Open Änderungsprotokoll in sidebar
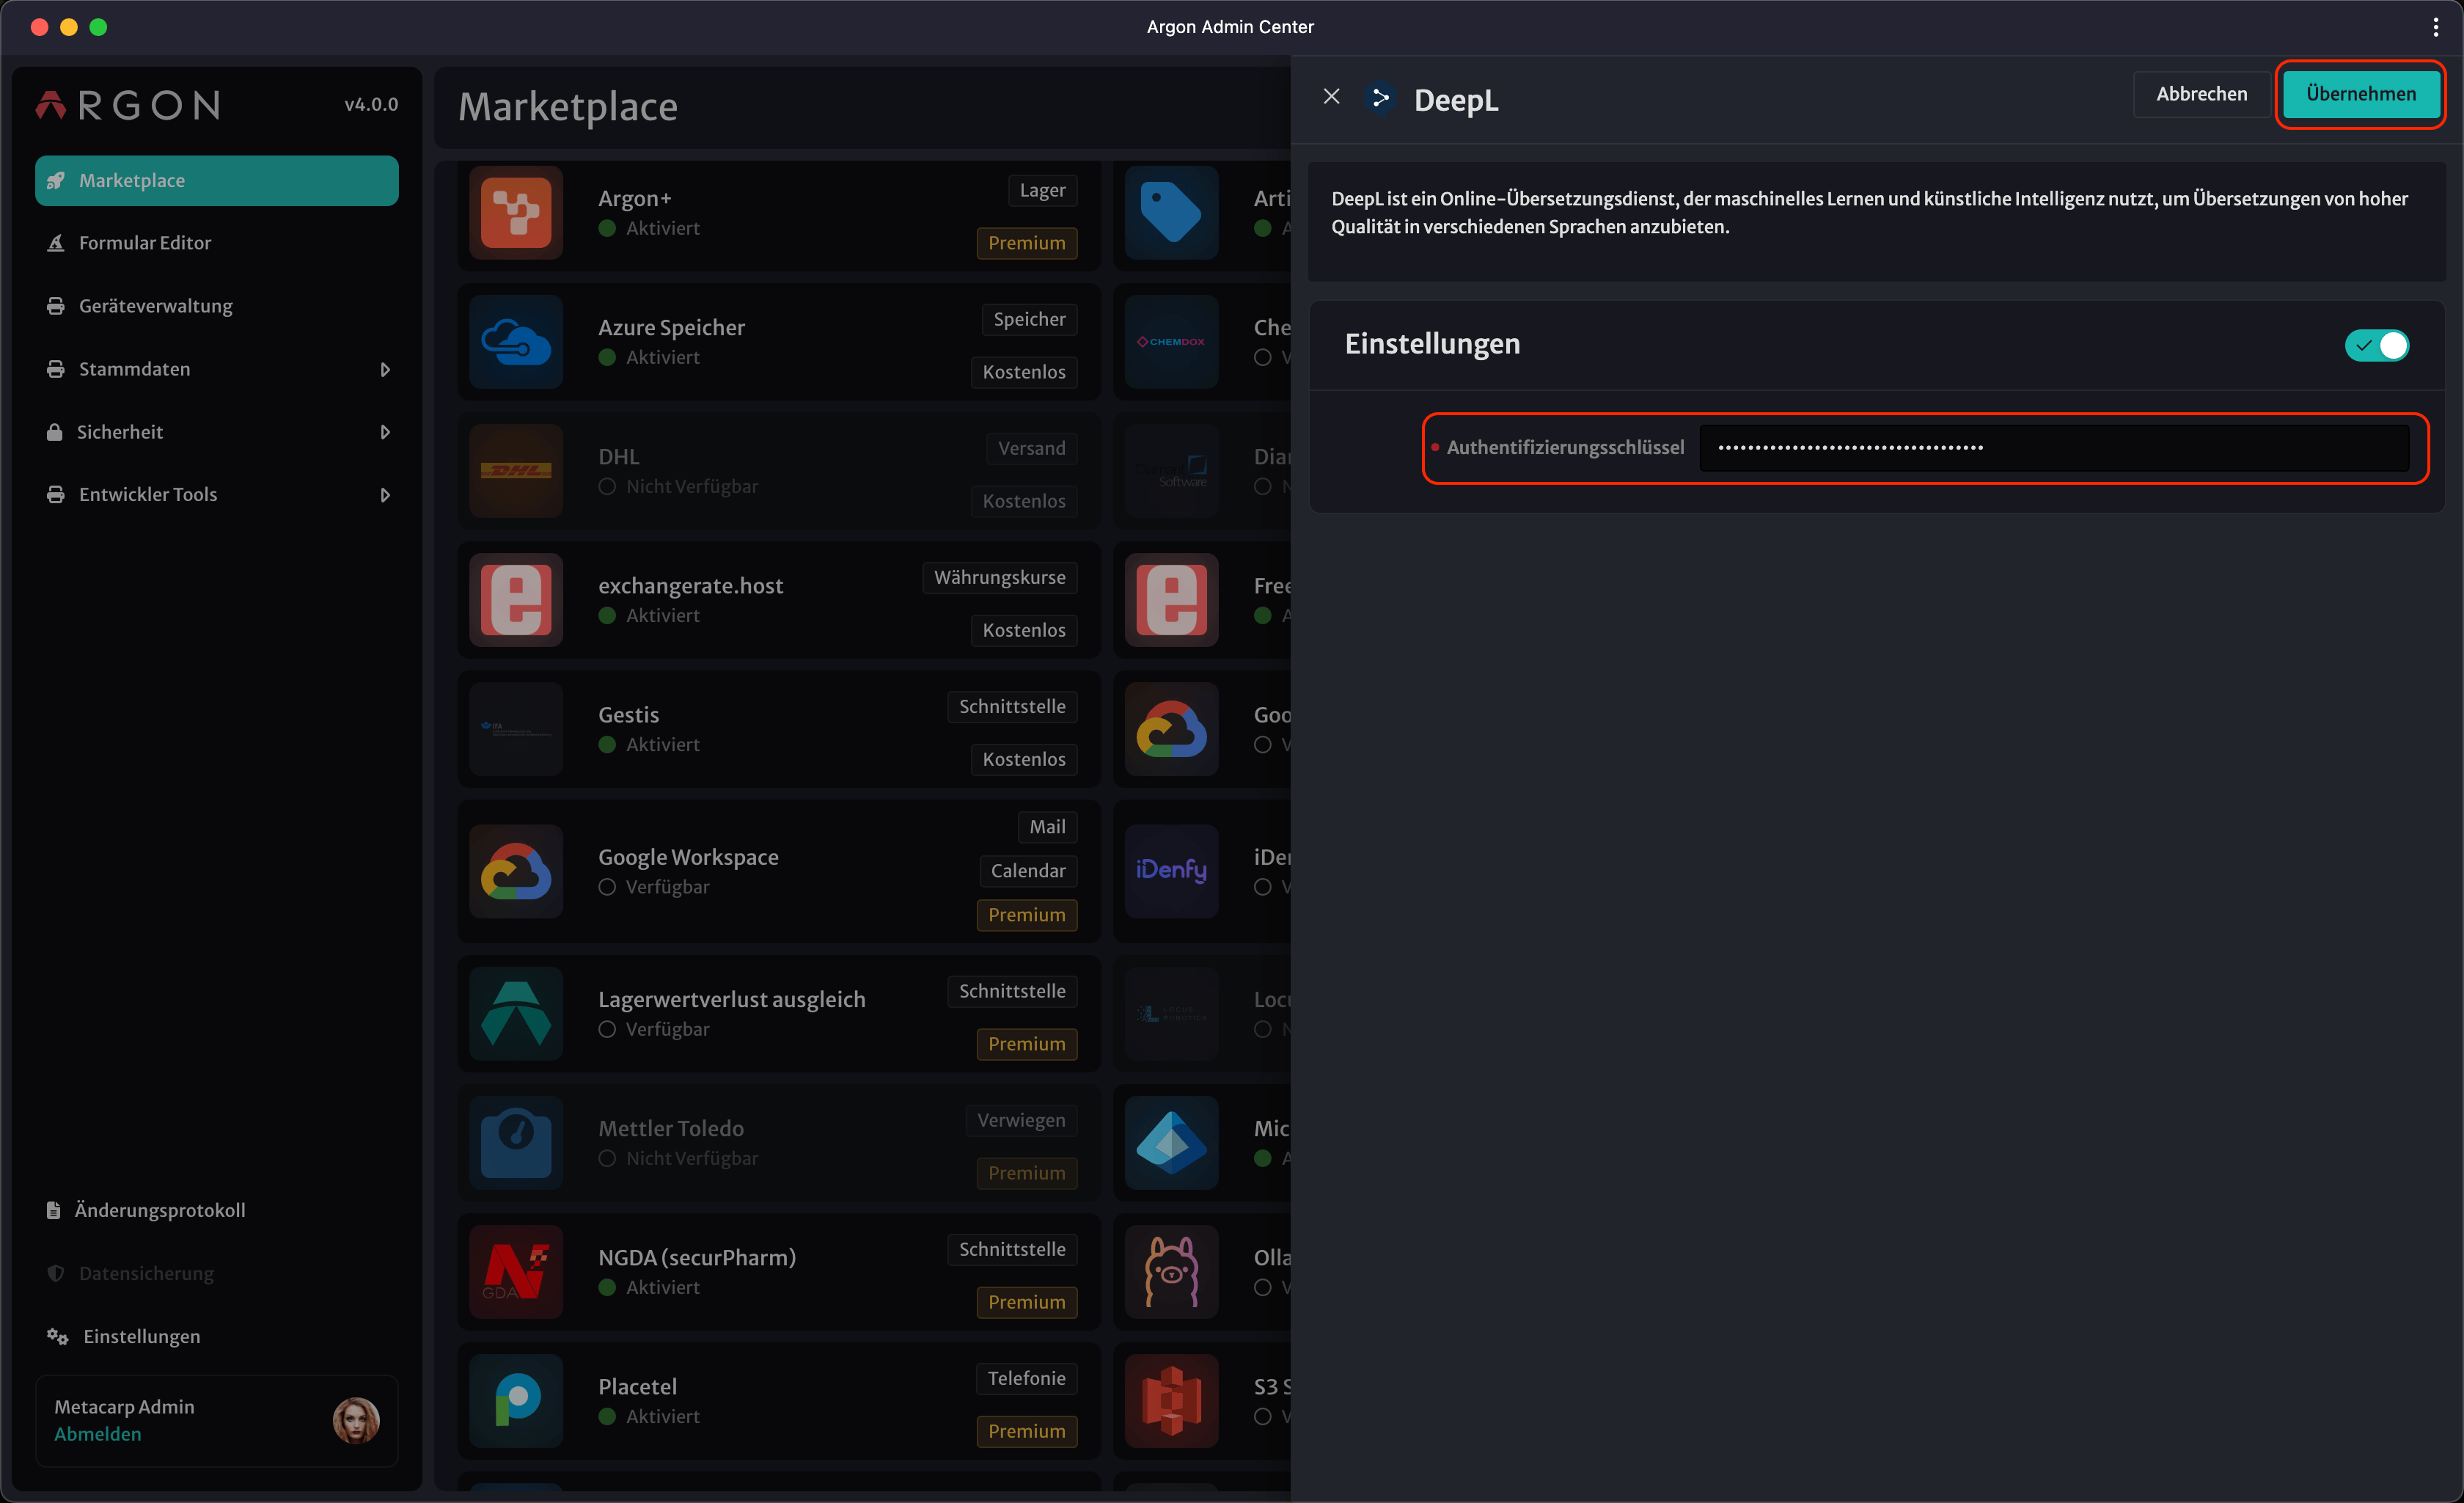 (216, 1210)
